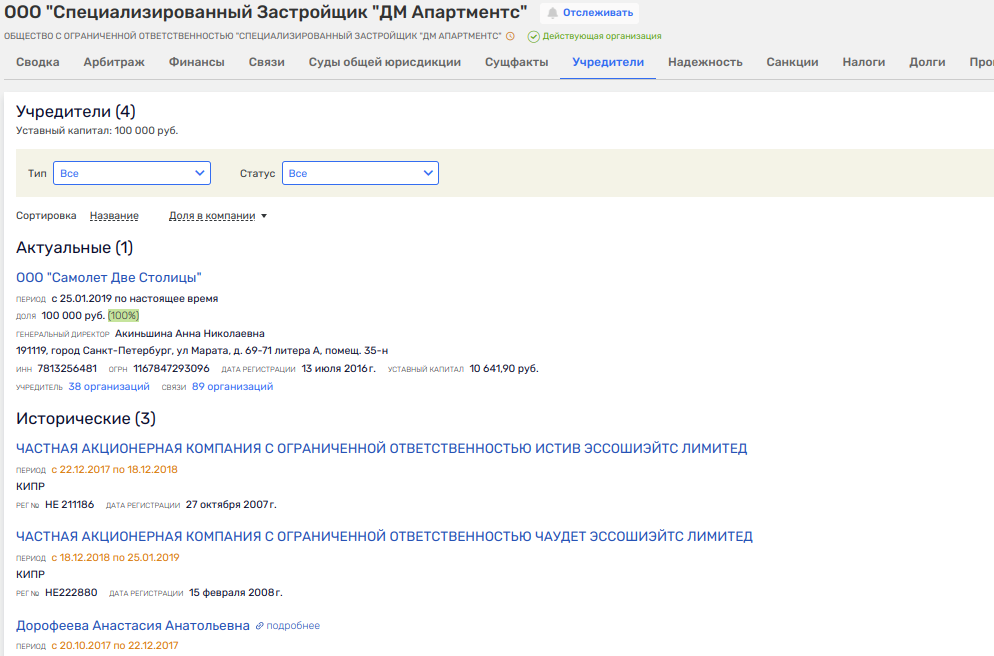This screenshot has width=994, height=656.
Task: Toggle sort direction arrow for Доля в компании
Action: point(264,216)
